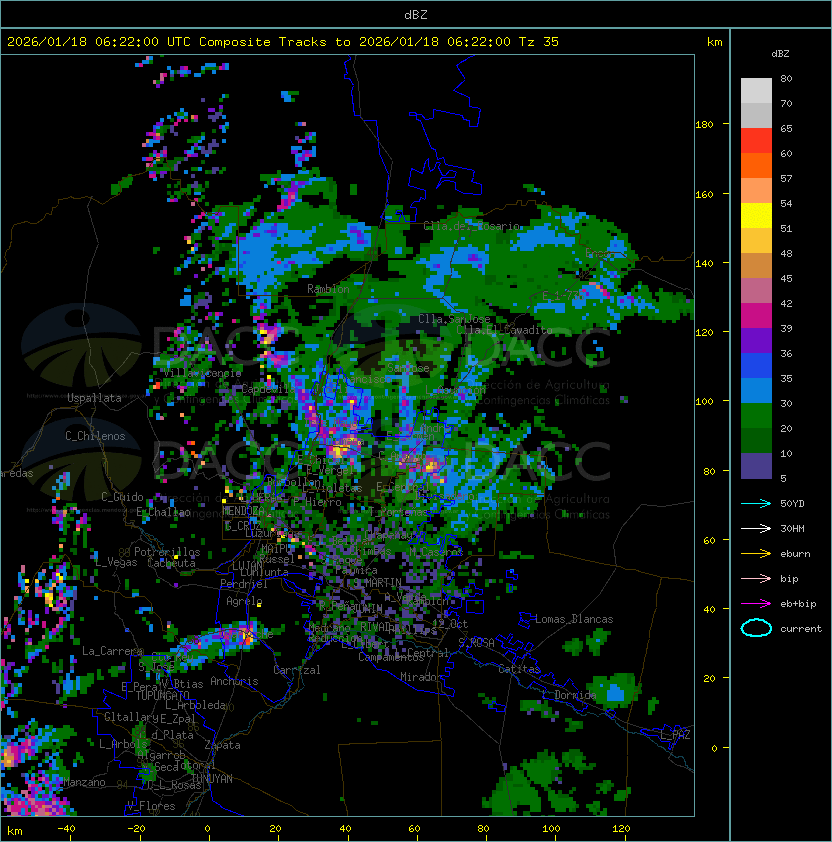This screenshot has width=832, height=842.
Task: Click the 'Villavicencio' map label
Action: [x=202, y=373]
